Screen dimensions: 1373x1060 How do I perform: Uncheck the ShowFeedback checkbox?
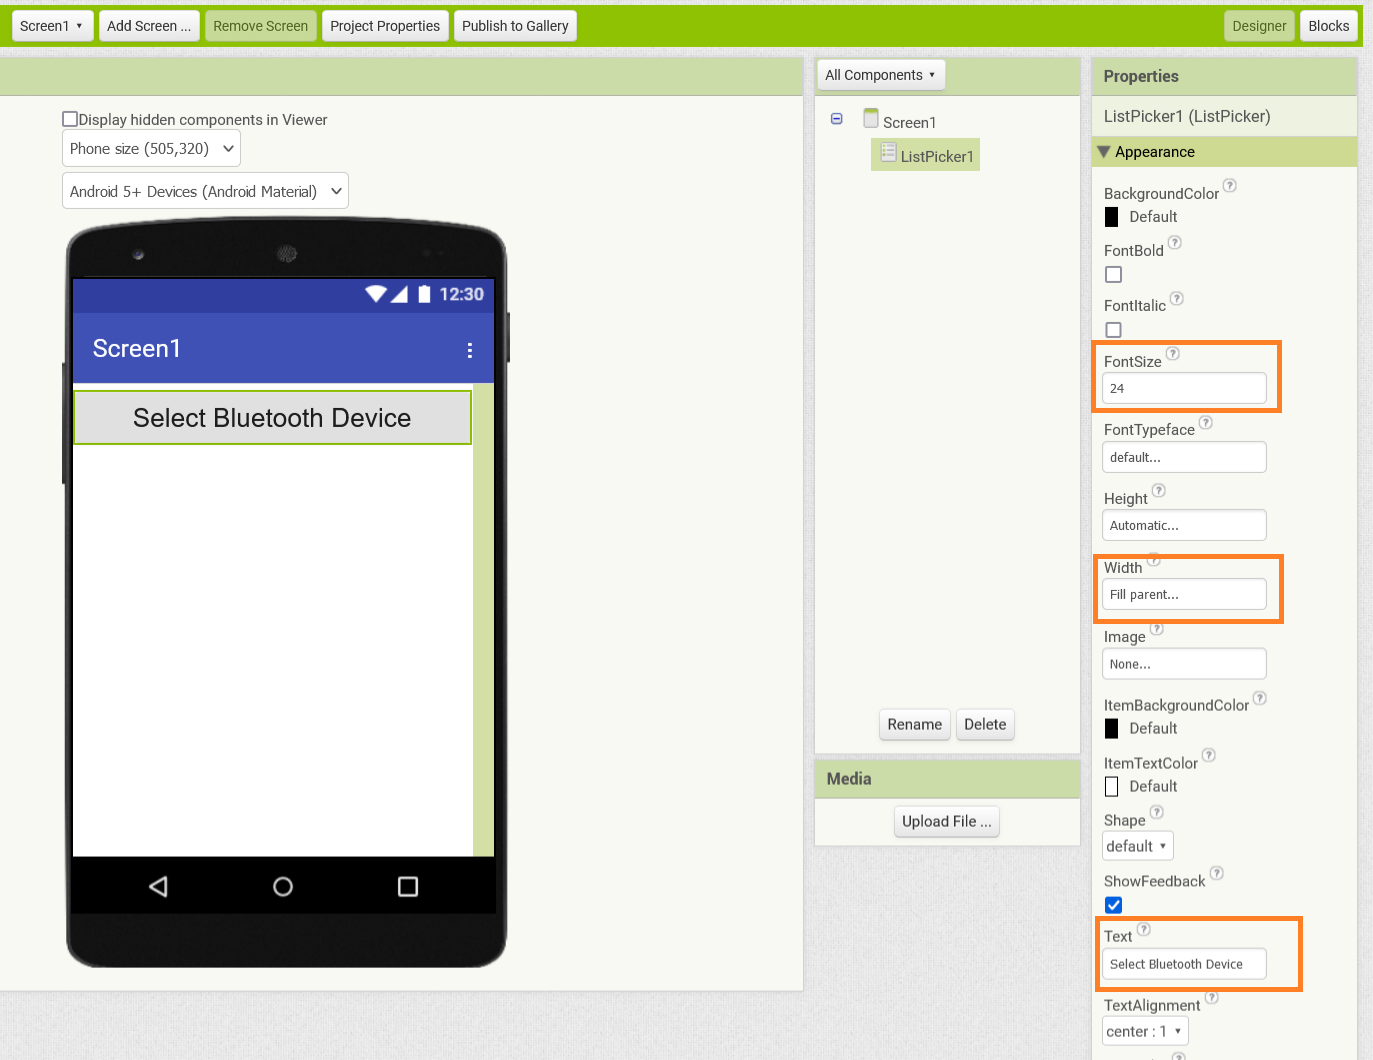[x=1113, y=905]
